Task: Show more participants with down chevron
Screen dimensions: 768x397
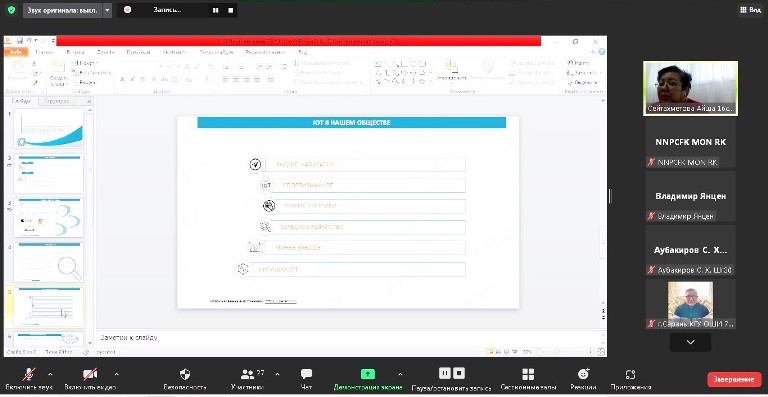Action: click(x=691, y=342)
